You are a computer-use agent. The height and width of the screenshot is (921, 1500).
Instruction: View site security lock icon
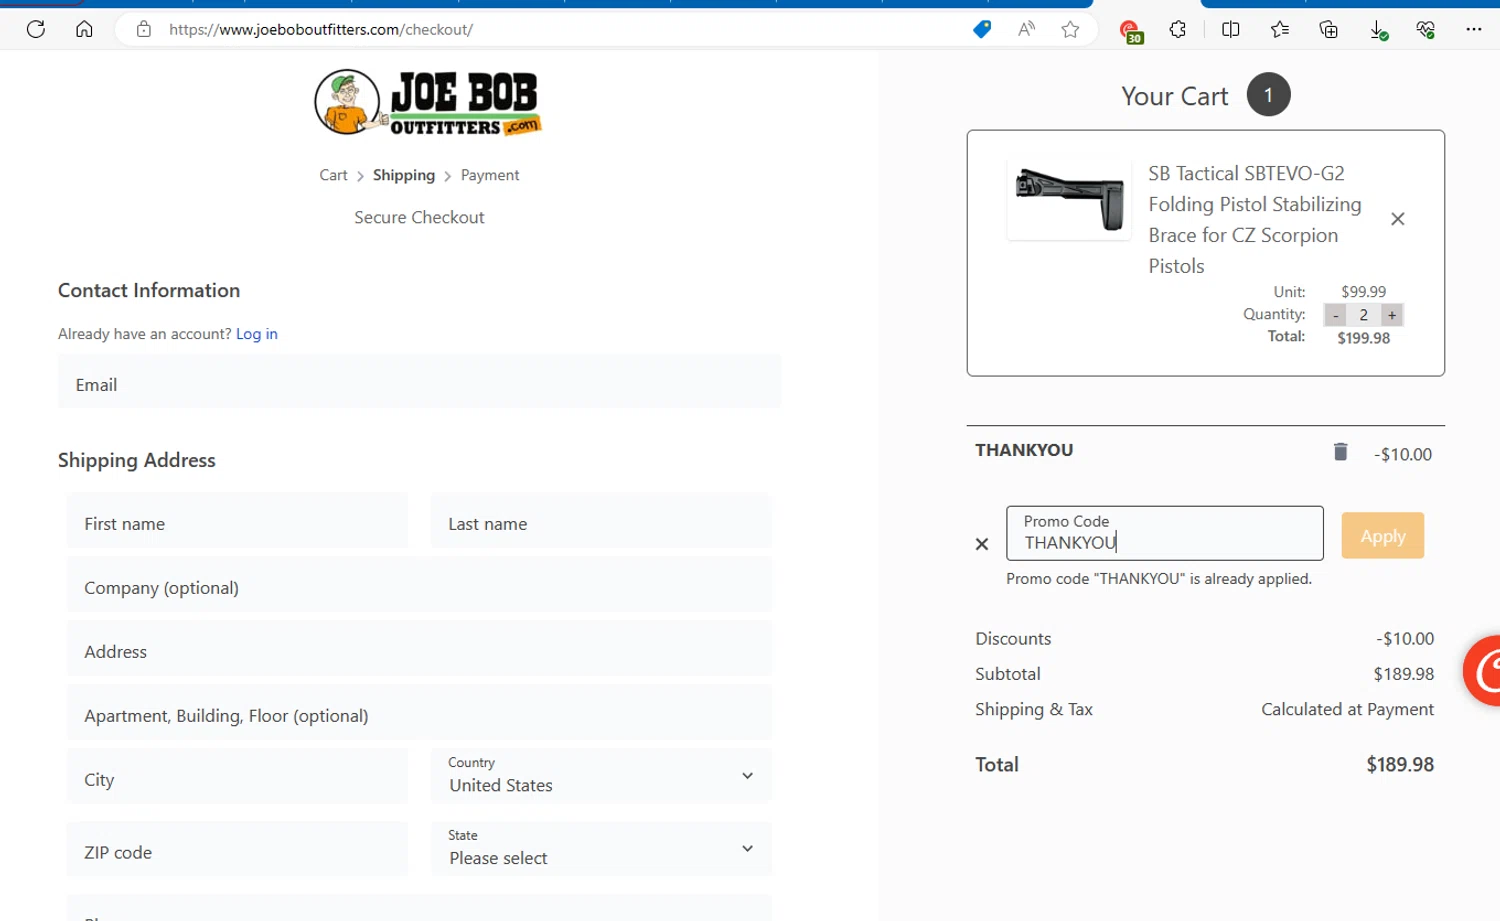(x=144, y=29)
